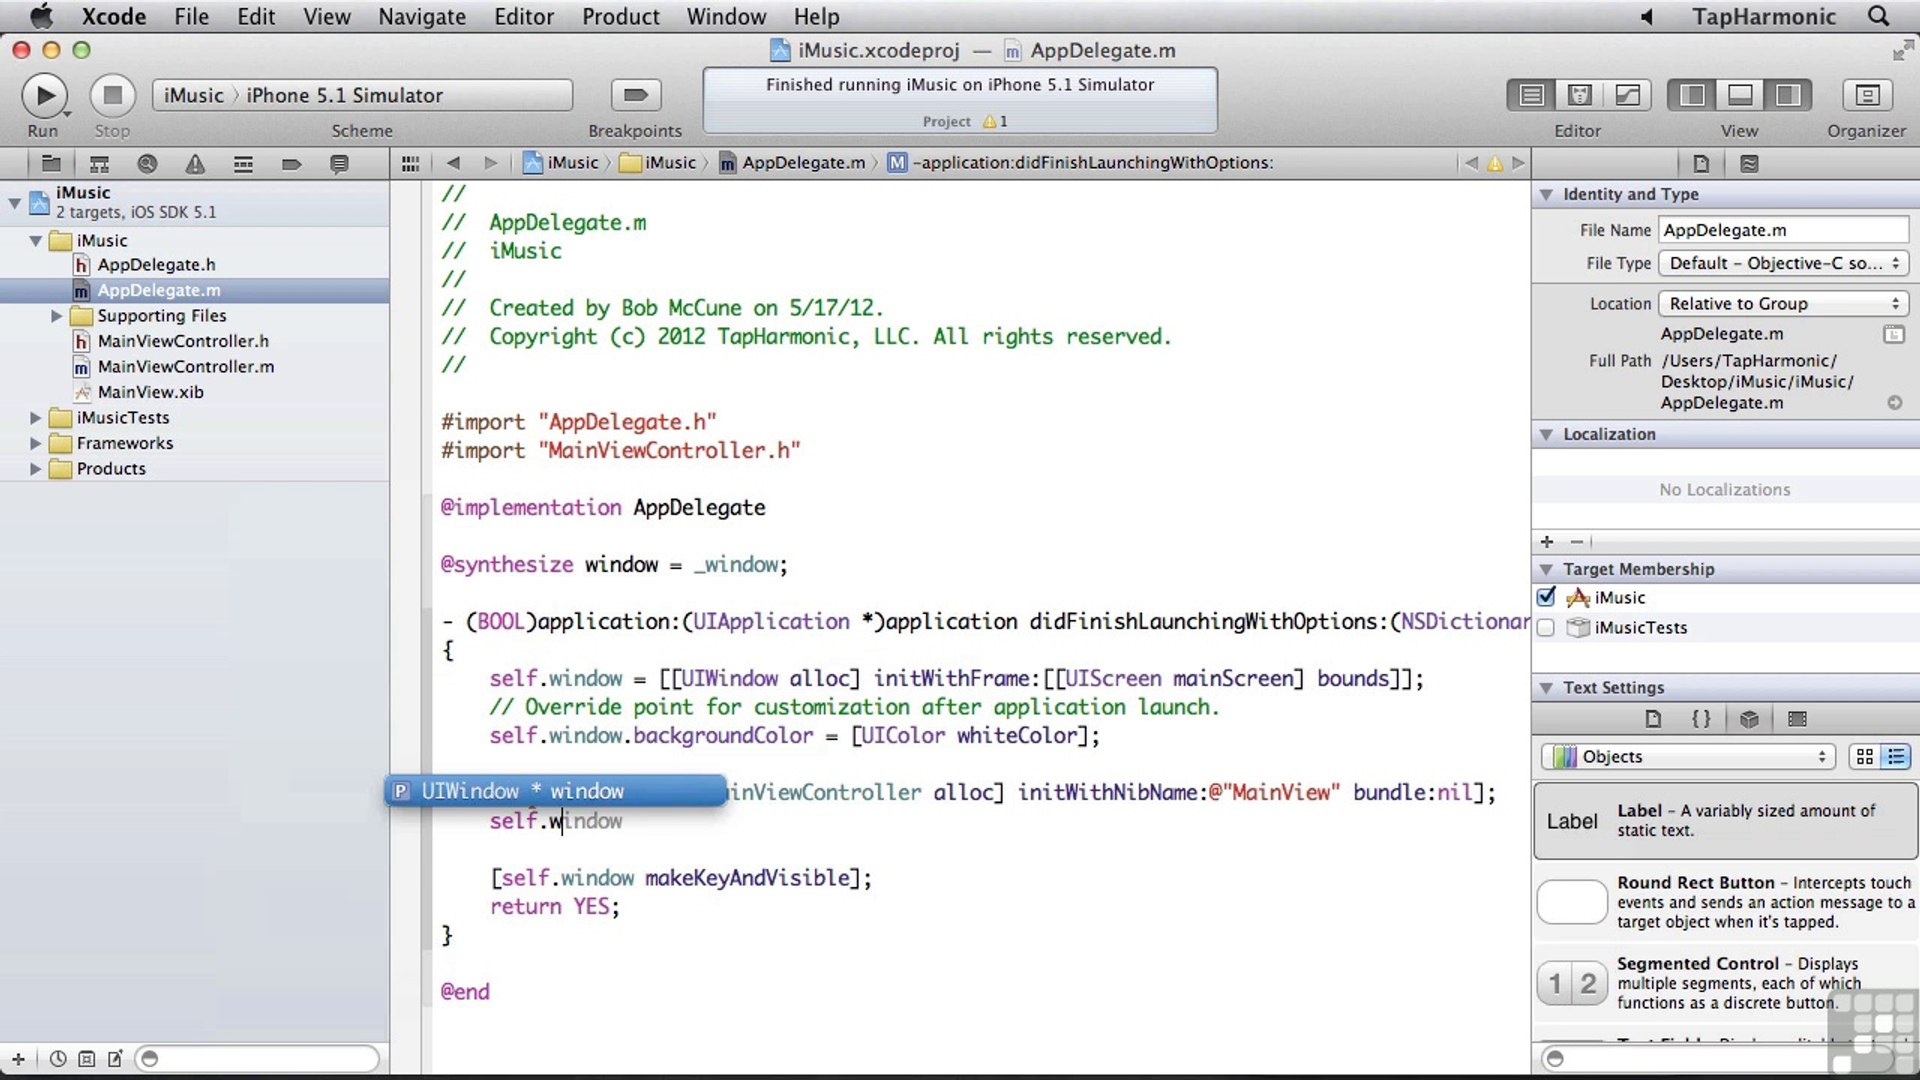The image size is (1920, 1080).
Task: Click the File Name text field
Action: pyautogui.click(x=1783, y=230)
